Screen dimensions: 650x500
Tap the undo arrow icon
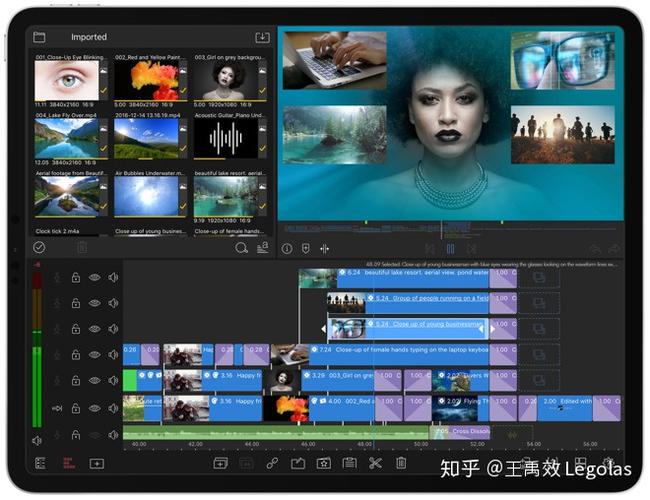point(595,249)
